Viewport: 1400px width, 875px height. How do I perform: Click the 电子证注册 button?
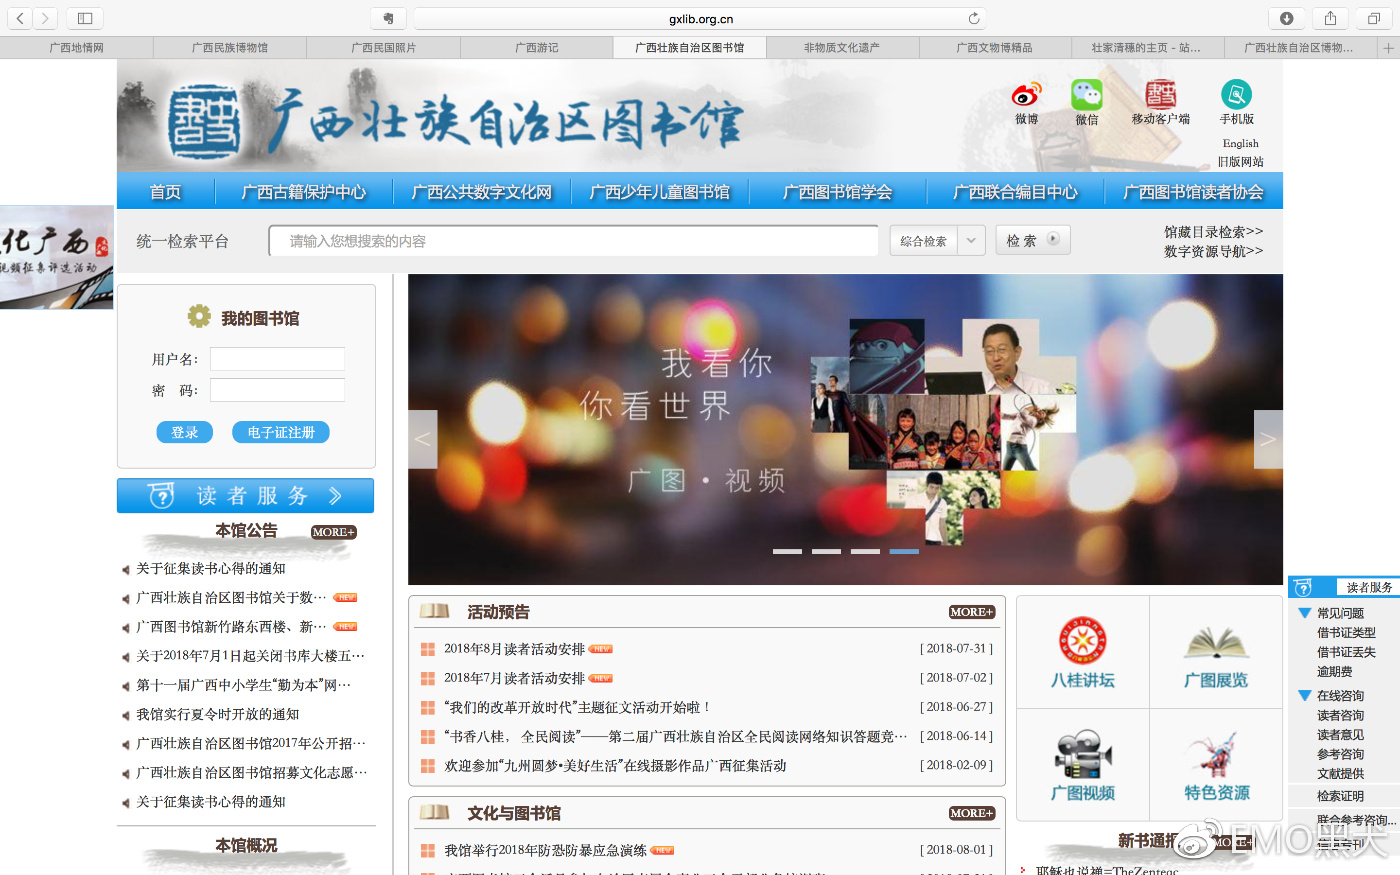[281, 432]
